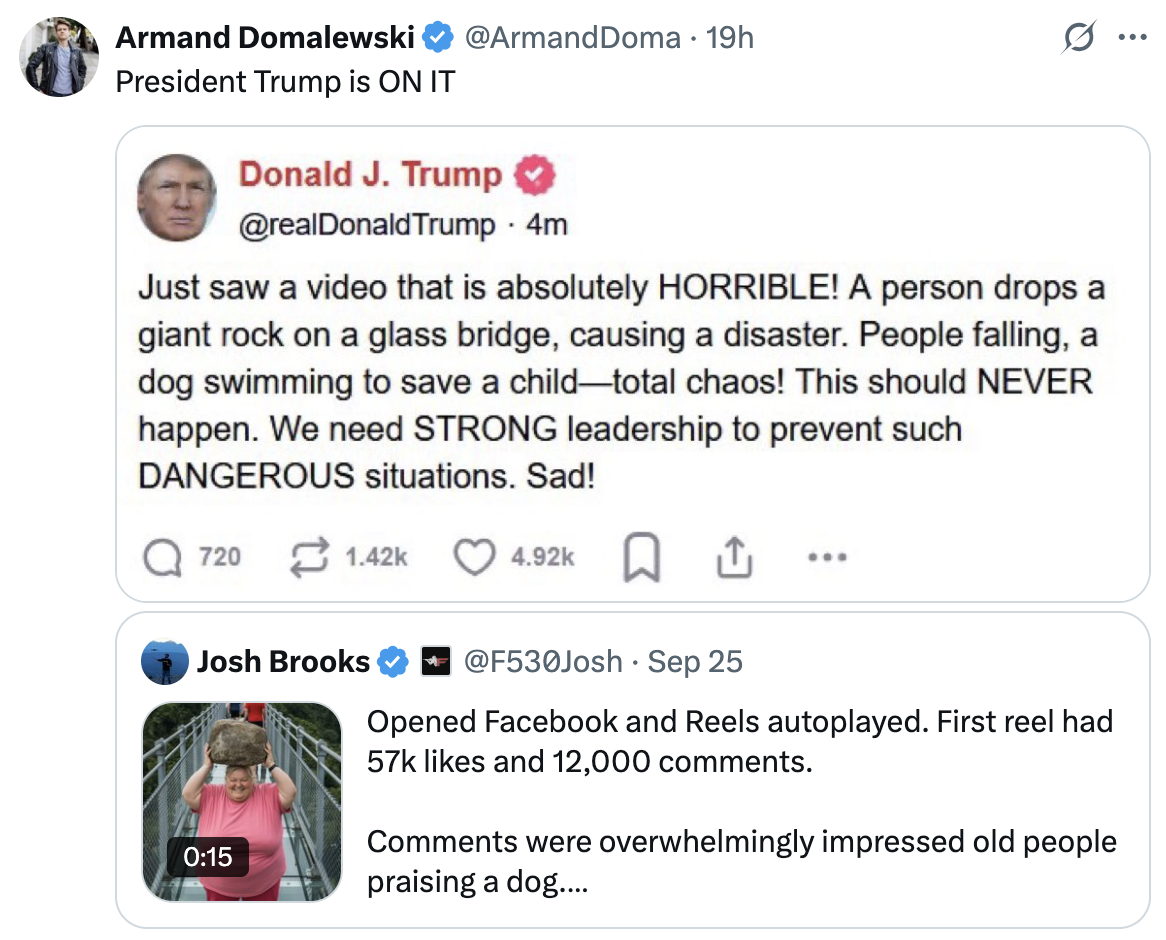Open the 19h timestamp link
The height and width of the screenshot is (940, 1166).
click(730, 38)
